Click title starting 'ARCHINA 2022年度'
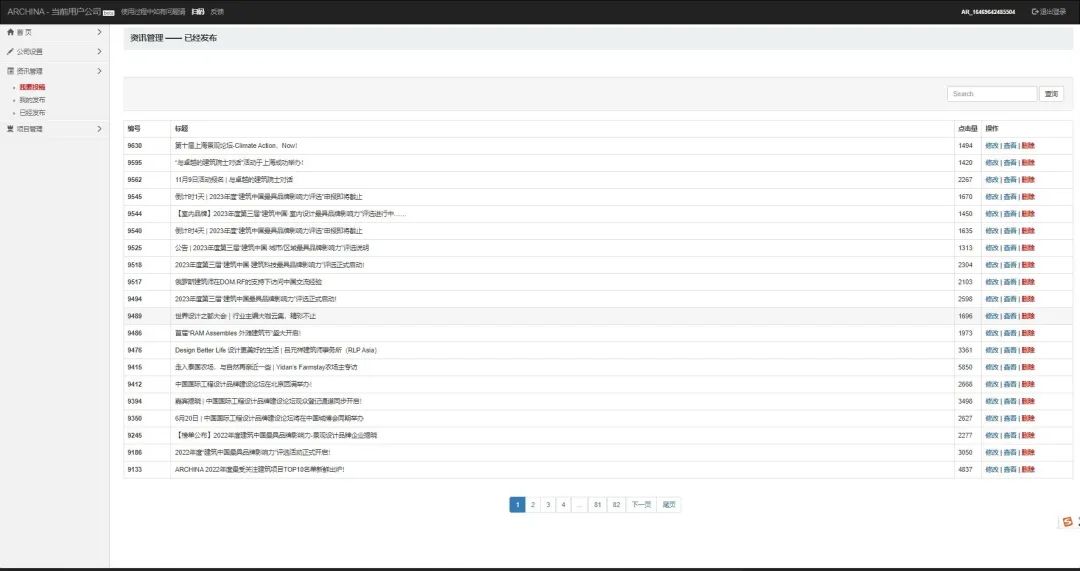Viewport: 1080px width, 571px height. click(260, 469)
